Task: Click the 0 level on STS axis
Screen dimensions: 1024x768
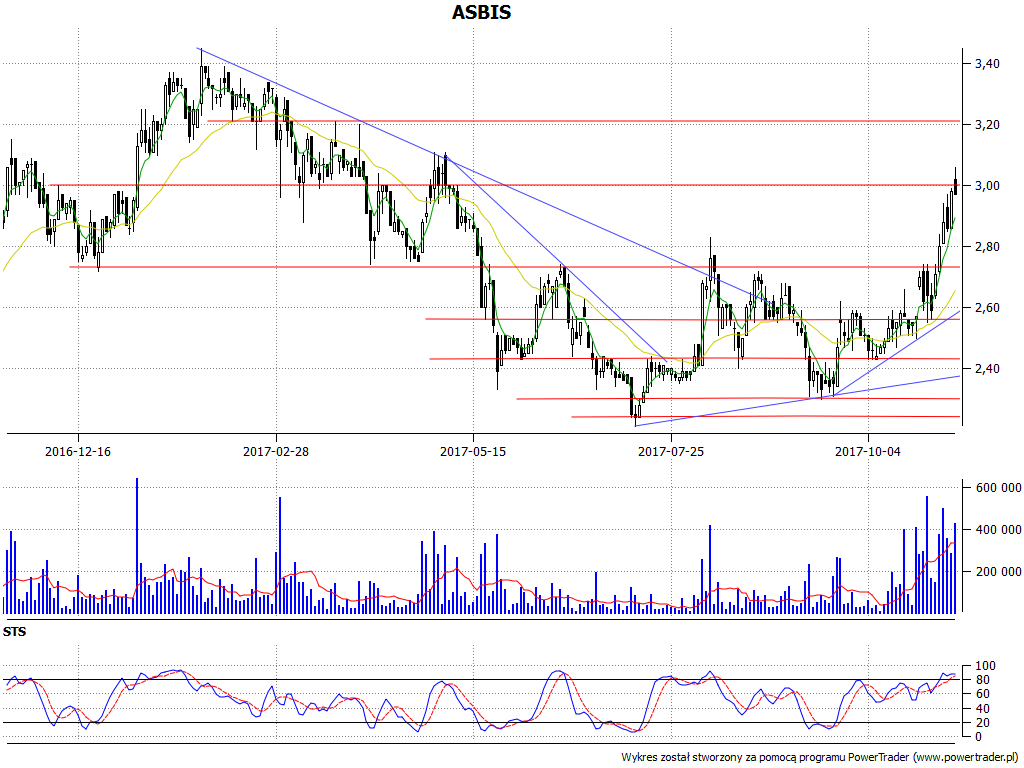Action: coord(978,737)
